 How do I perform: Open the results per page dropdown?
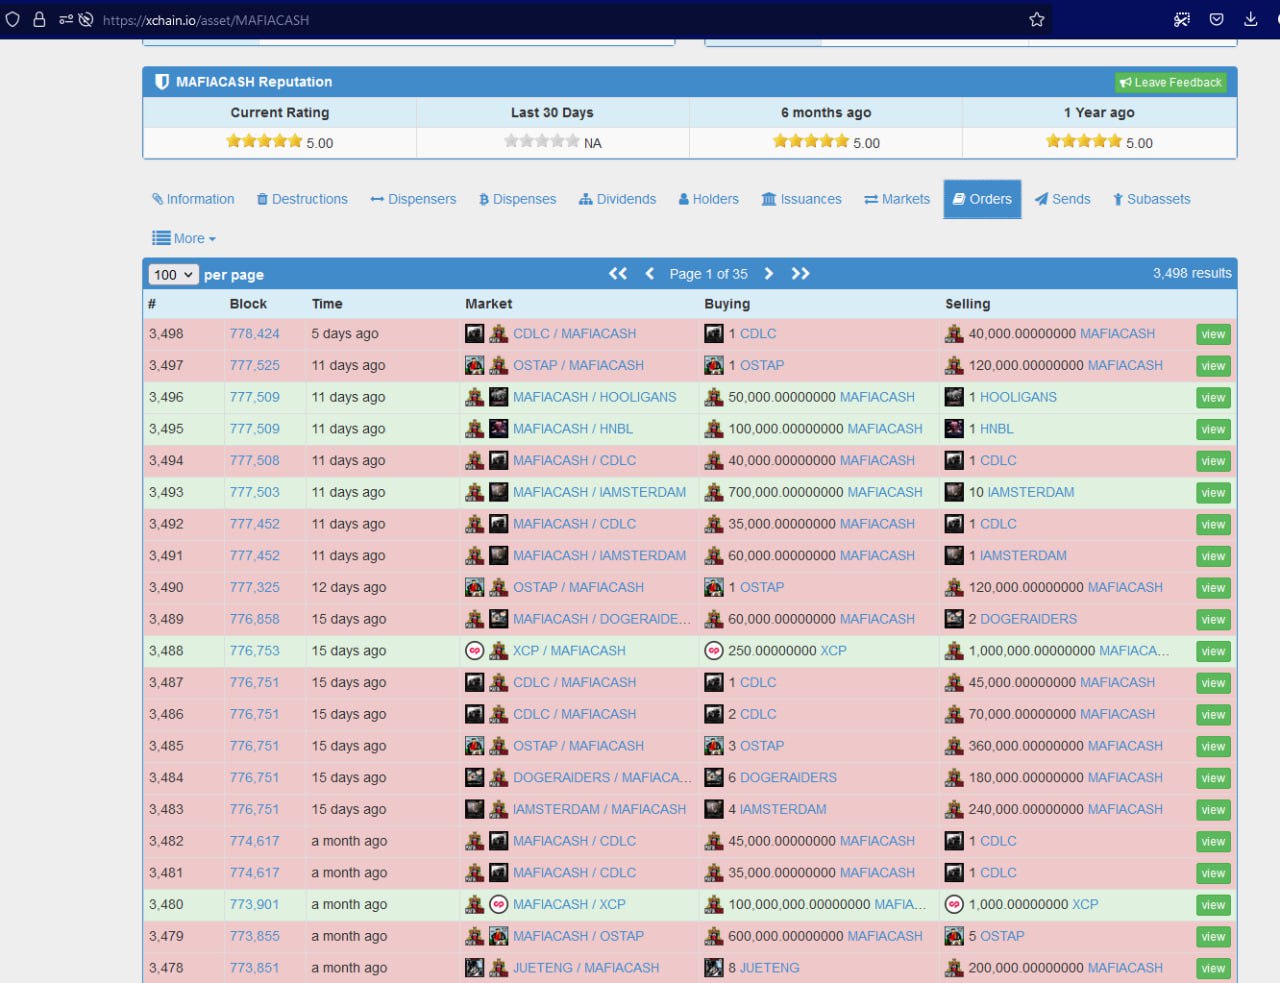coord(172,275)
